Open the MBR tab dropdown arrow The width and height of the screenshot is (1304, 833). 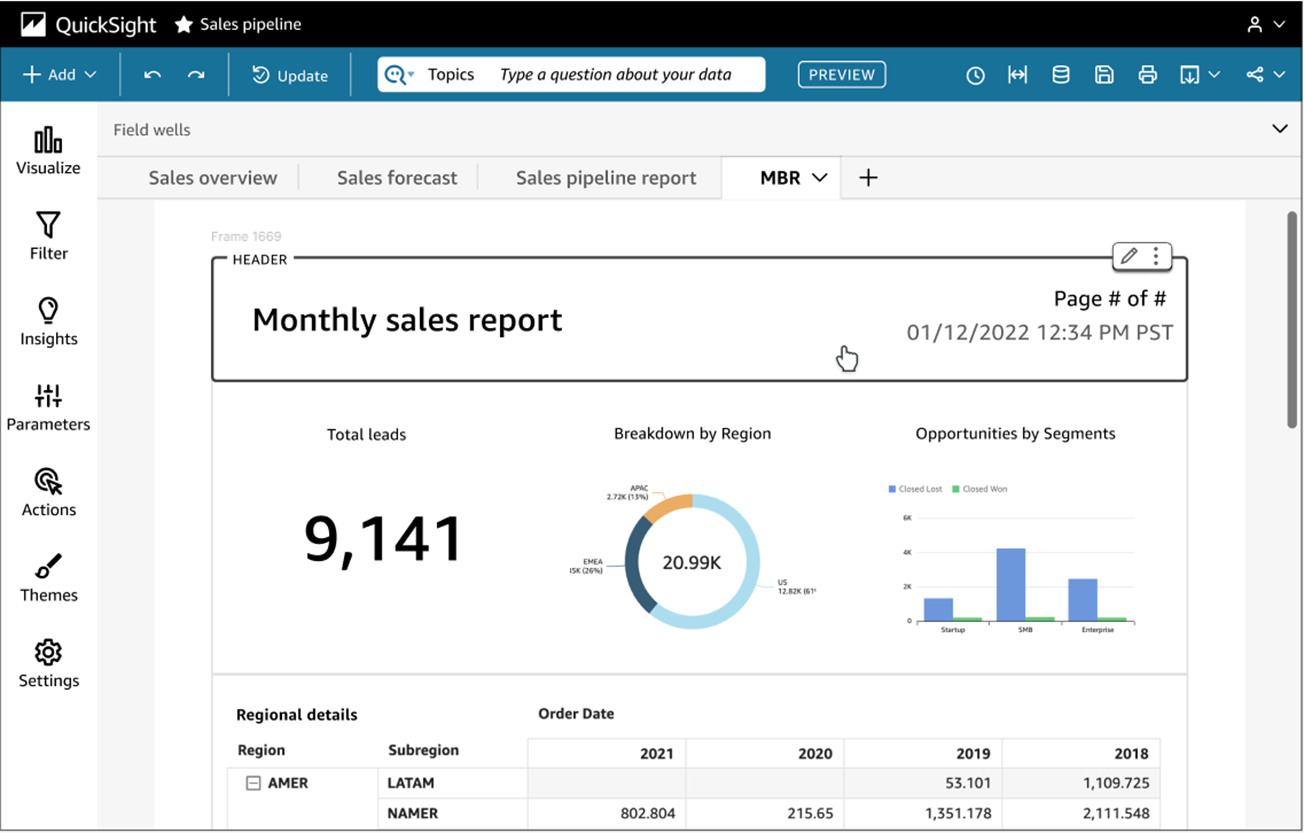click(x=820, y=178)
